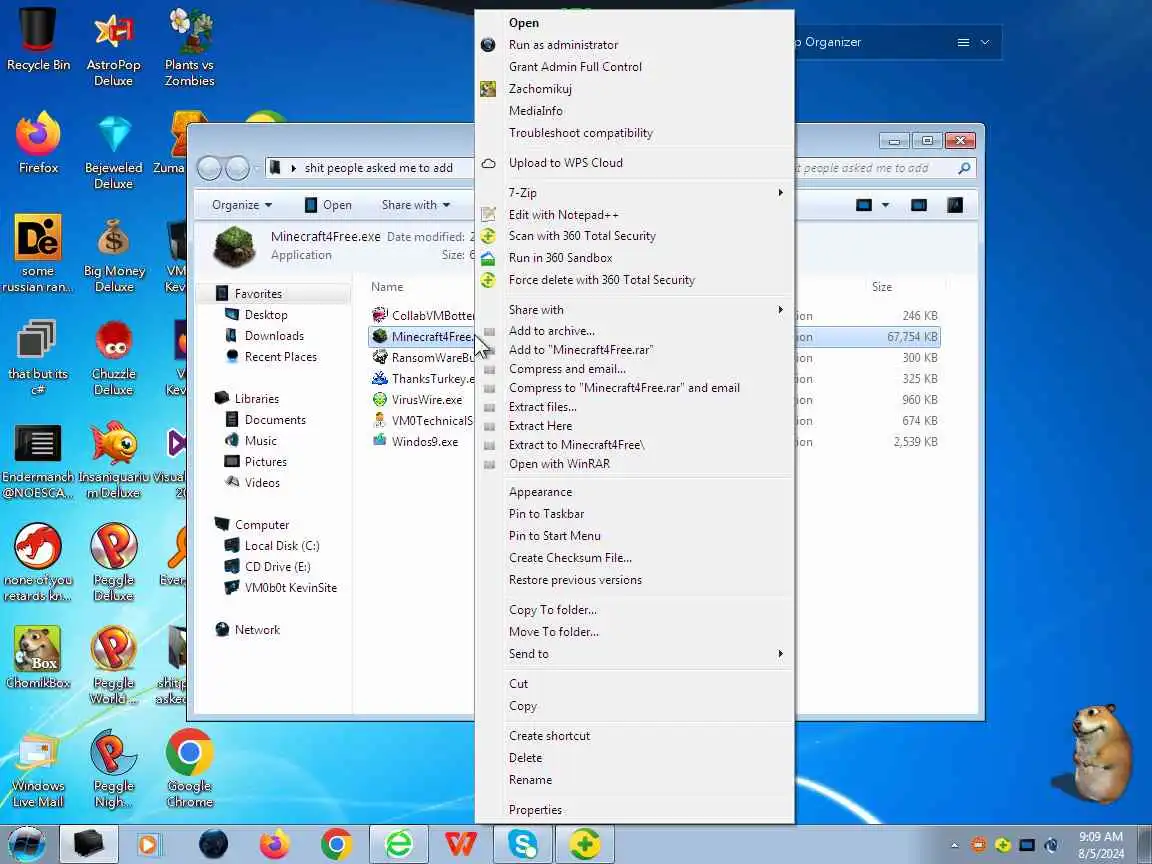The height and width of the screenshot is (864, 1152).
Task: Open Downloads in navigation pane
Action: 274,336
